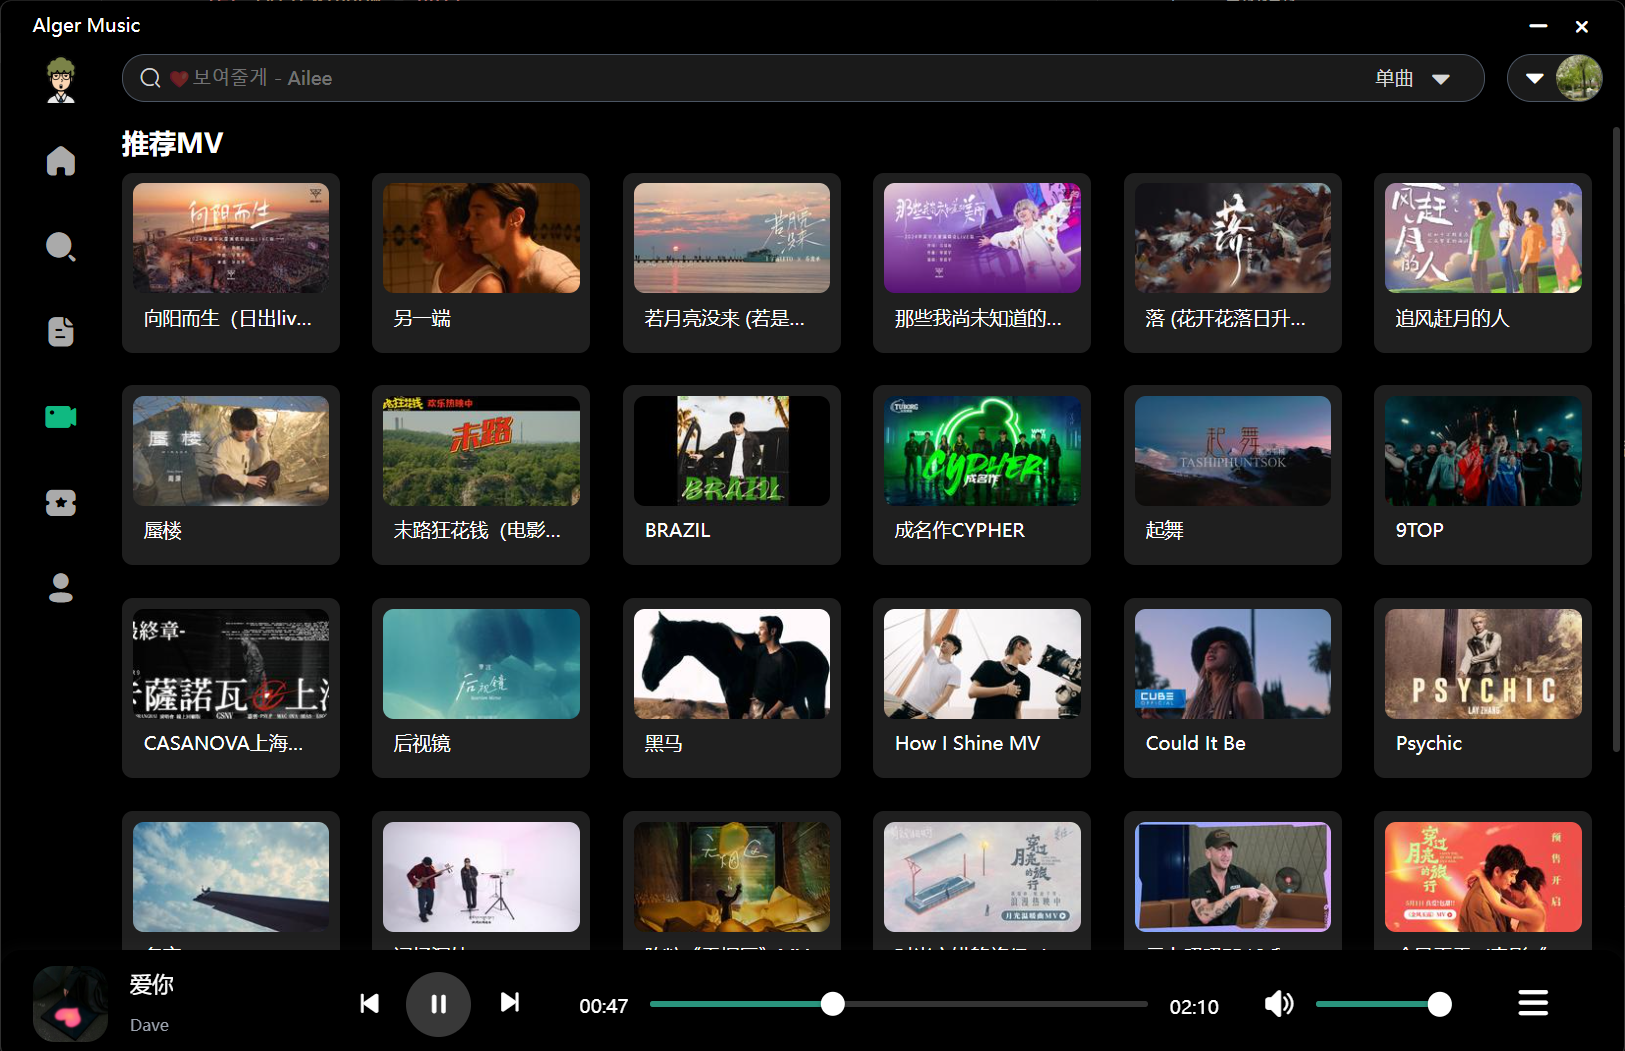Open the BRAZIL MV thumbnail
This screenshot has width=1625, height=1051.
click(x=731, y=451)
